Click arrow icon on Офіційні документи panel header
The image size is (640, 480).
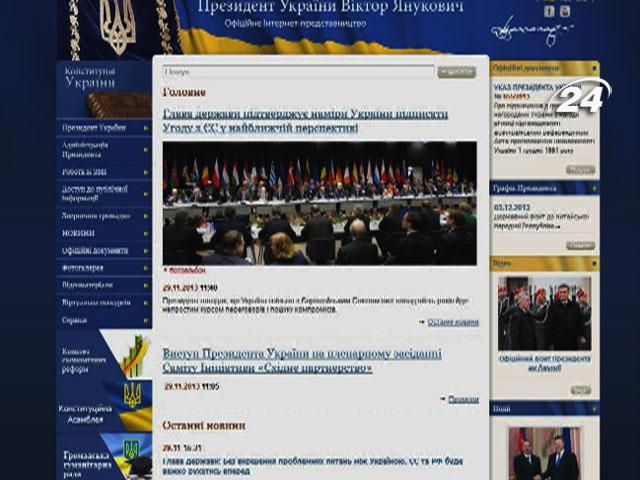click(594, 69)
